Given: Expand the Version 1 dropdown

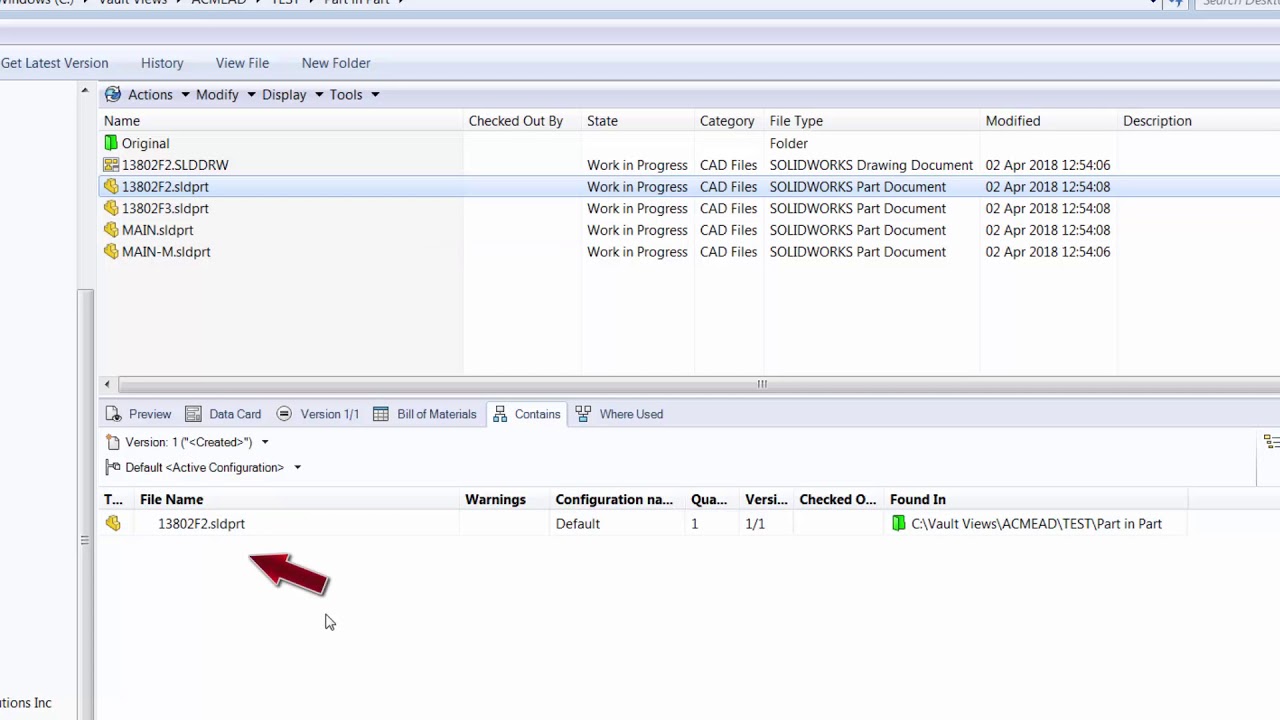Looking at the screenshot, I should [x=265, y=442].
